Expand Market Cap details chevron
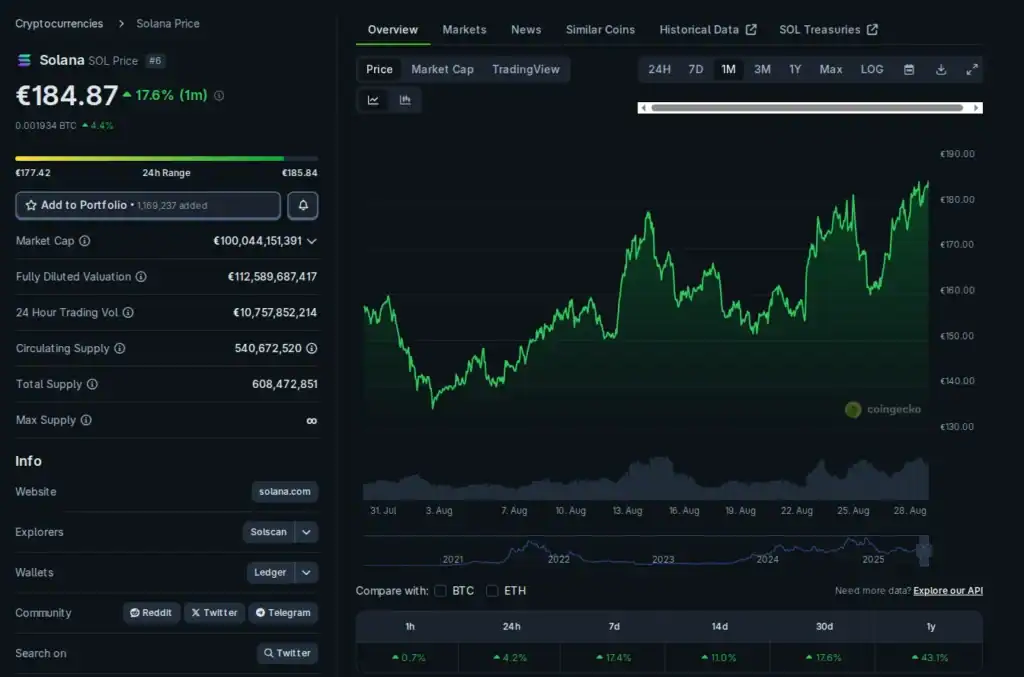Image resolution: width=1024 pixels, height=677 pixels. 312,242
